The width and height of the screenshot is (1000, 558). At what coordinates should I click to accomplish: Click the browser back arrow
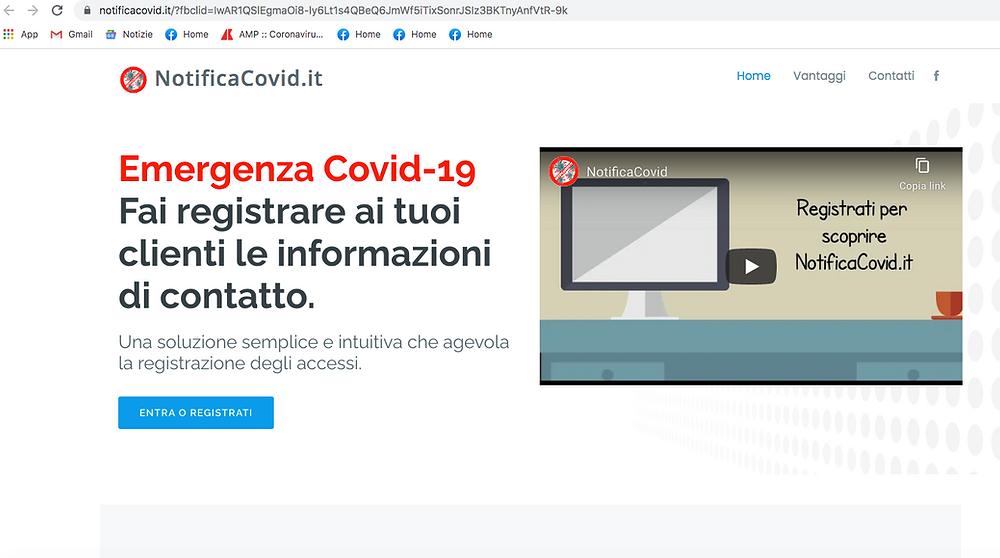[9, 10]
